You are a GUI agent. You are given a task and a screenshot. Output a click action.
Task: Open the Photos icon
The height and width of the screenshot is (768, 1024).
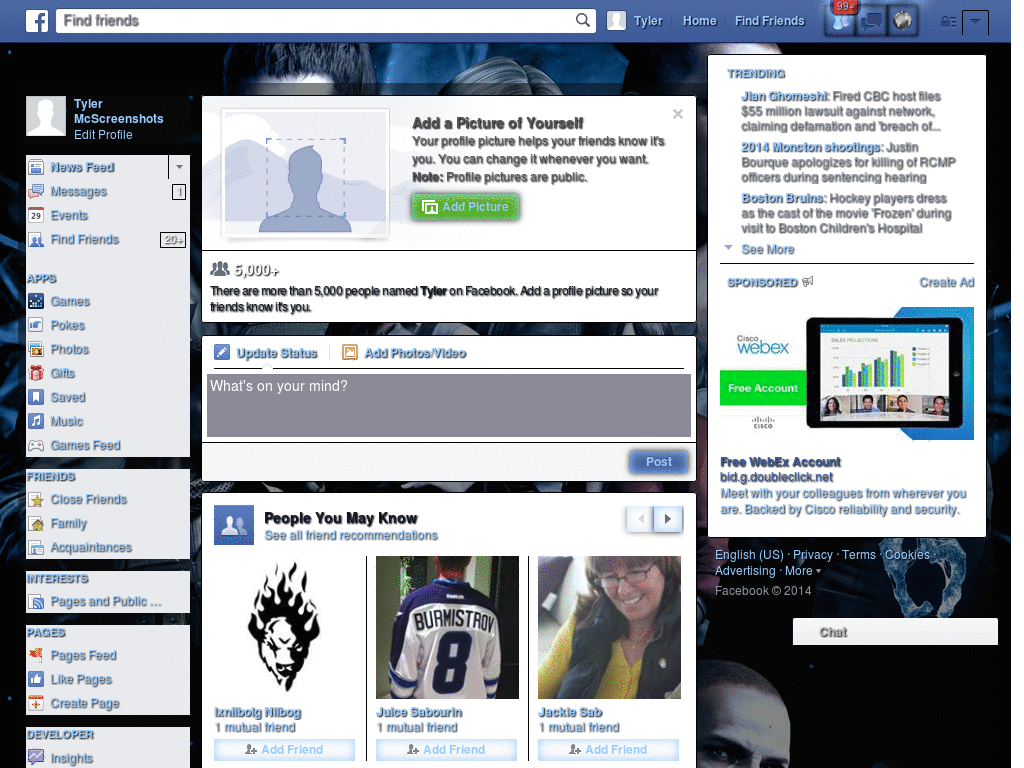coord(36,349)
